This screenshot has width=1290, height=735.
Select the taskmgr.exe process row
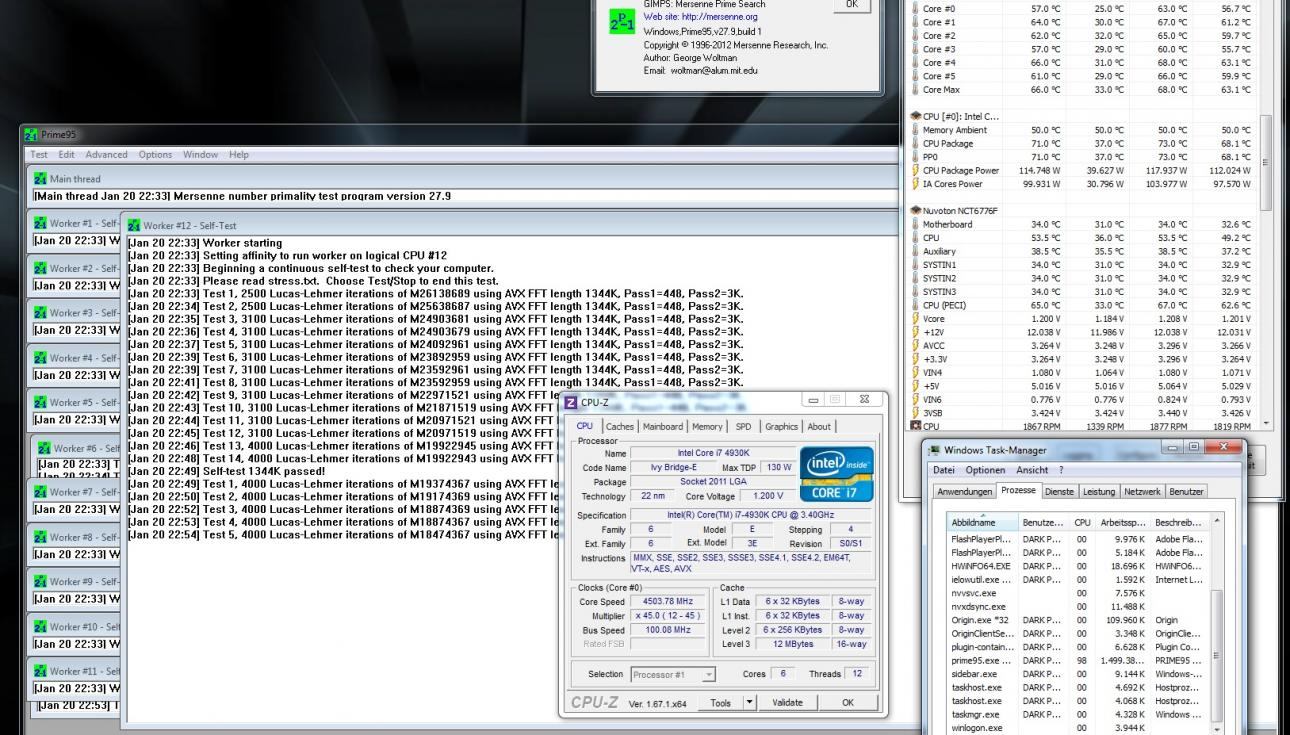coord(1078,714)
